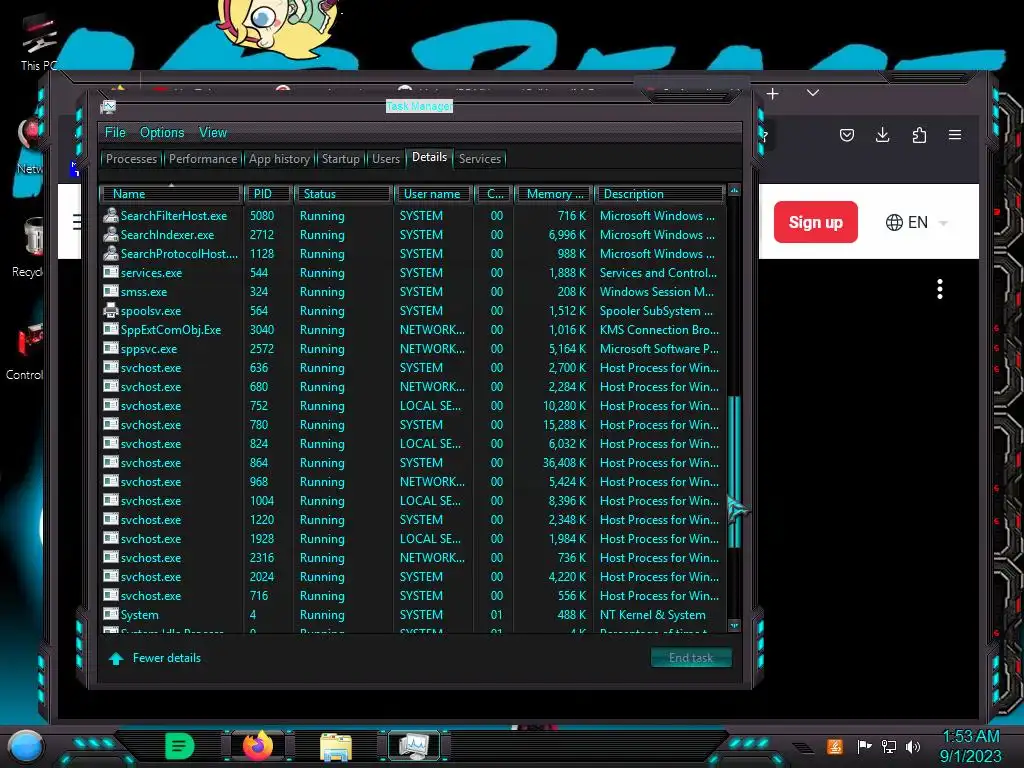Open the green chat app in taskbar
Screen dimensions: 1024x768
(x=180, y=746)
